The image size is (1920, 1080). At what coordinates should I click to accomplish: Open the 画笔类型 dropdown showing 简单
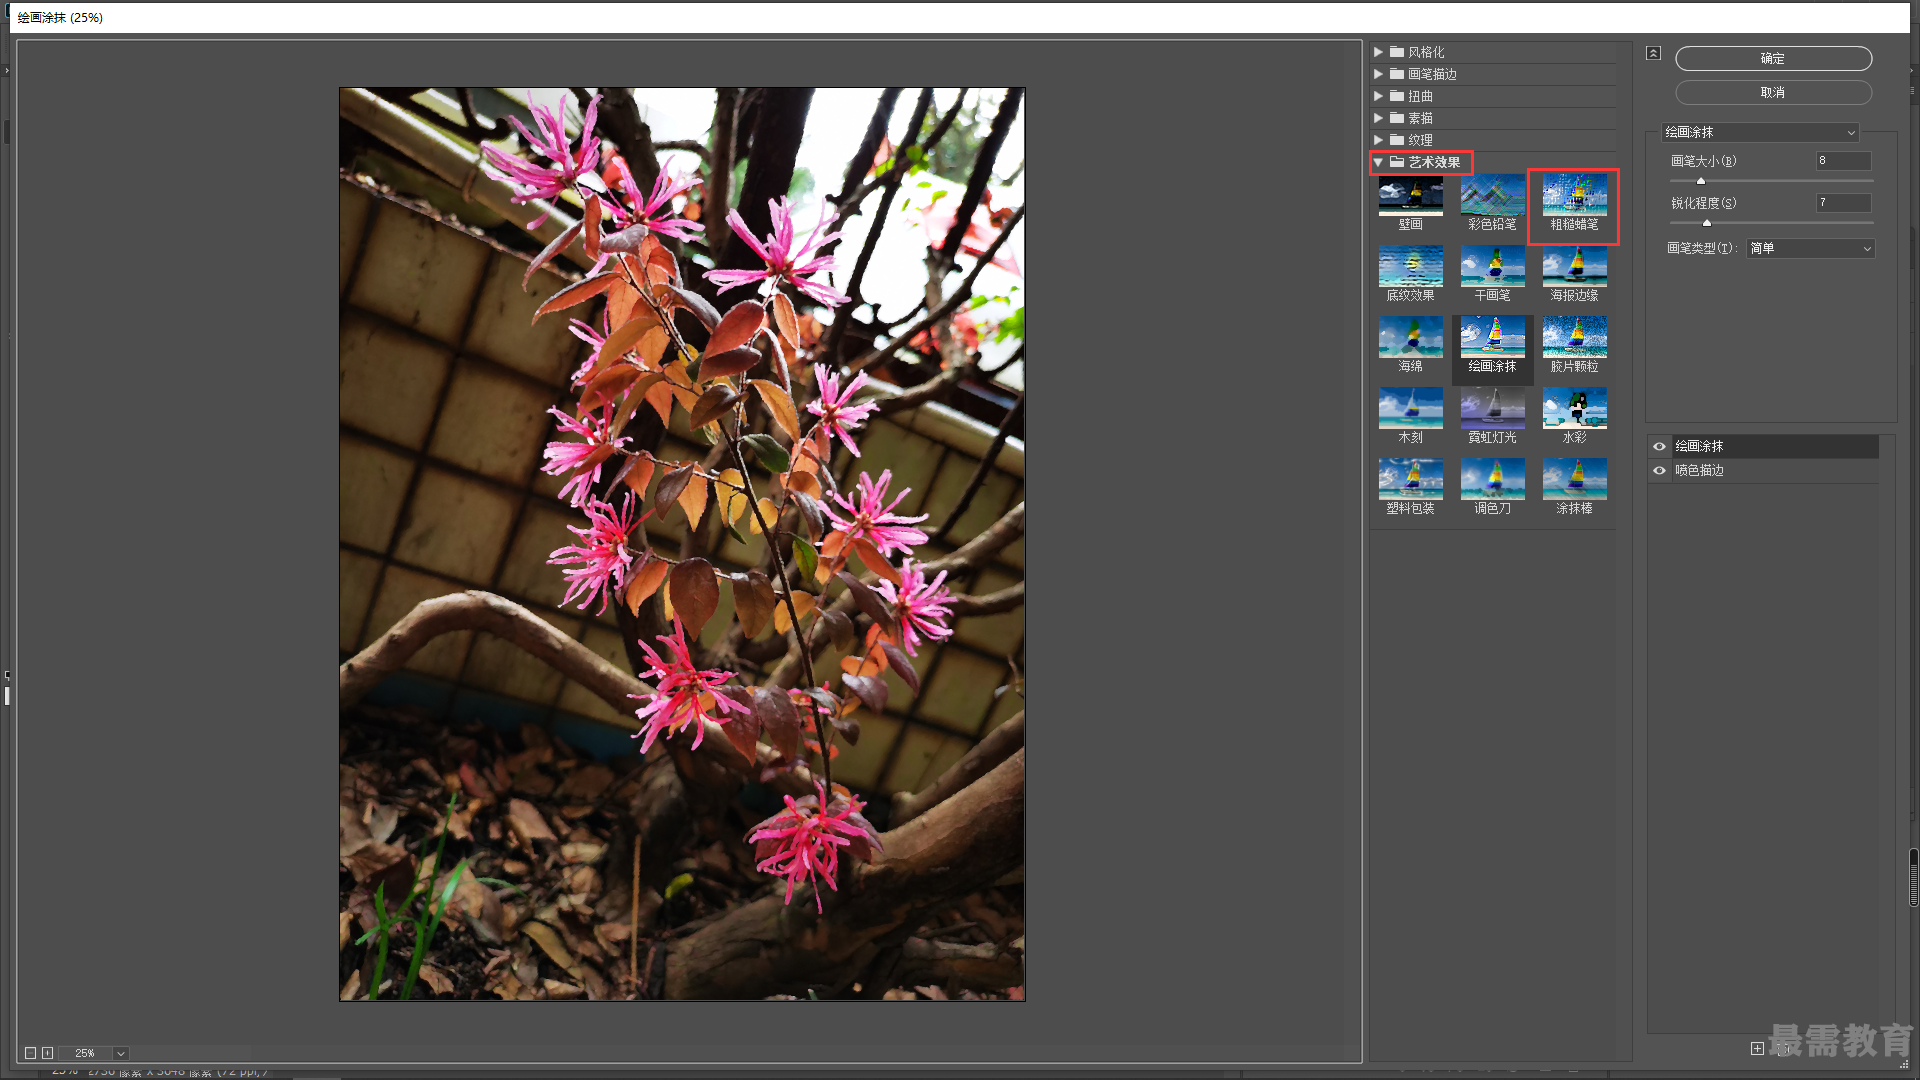[1810, 248]
